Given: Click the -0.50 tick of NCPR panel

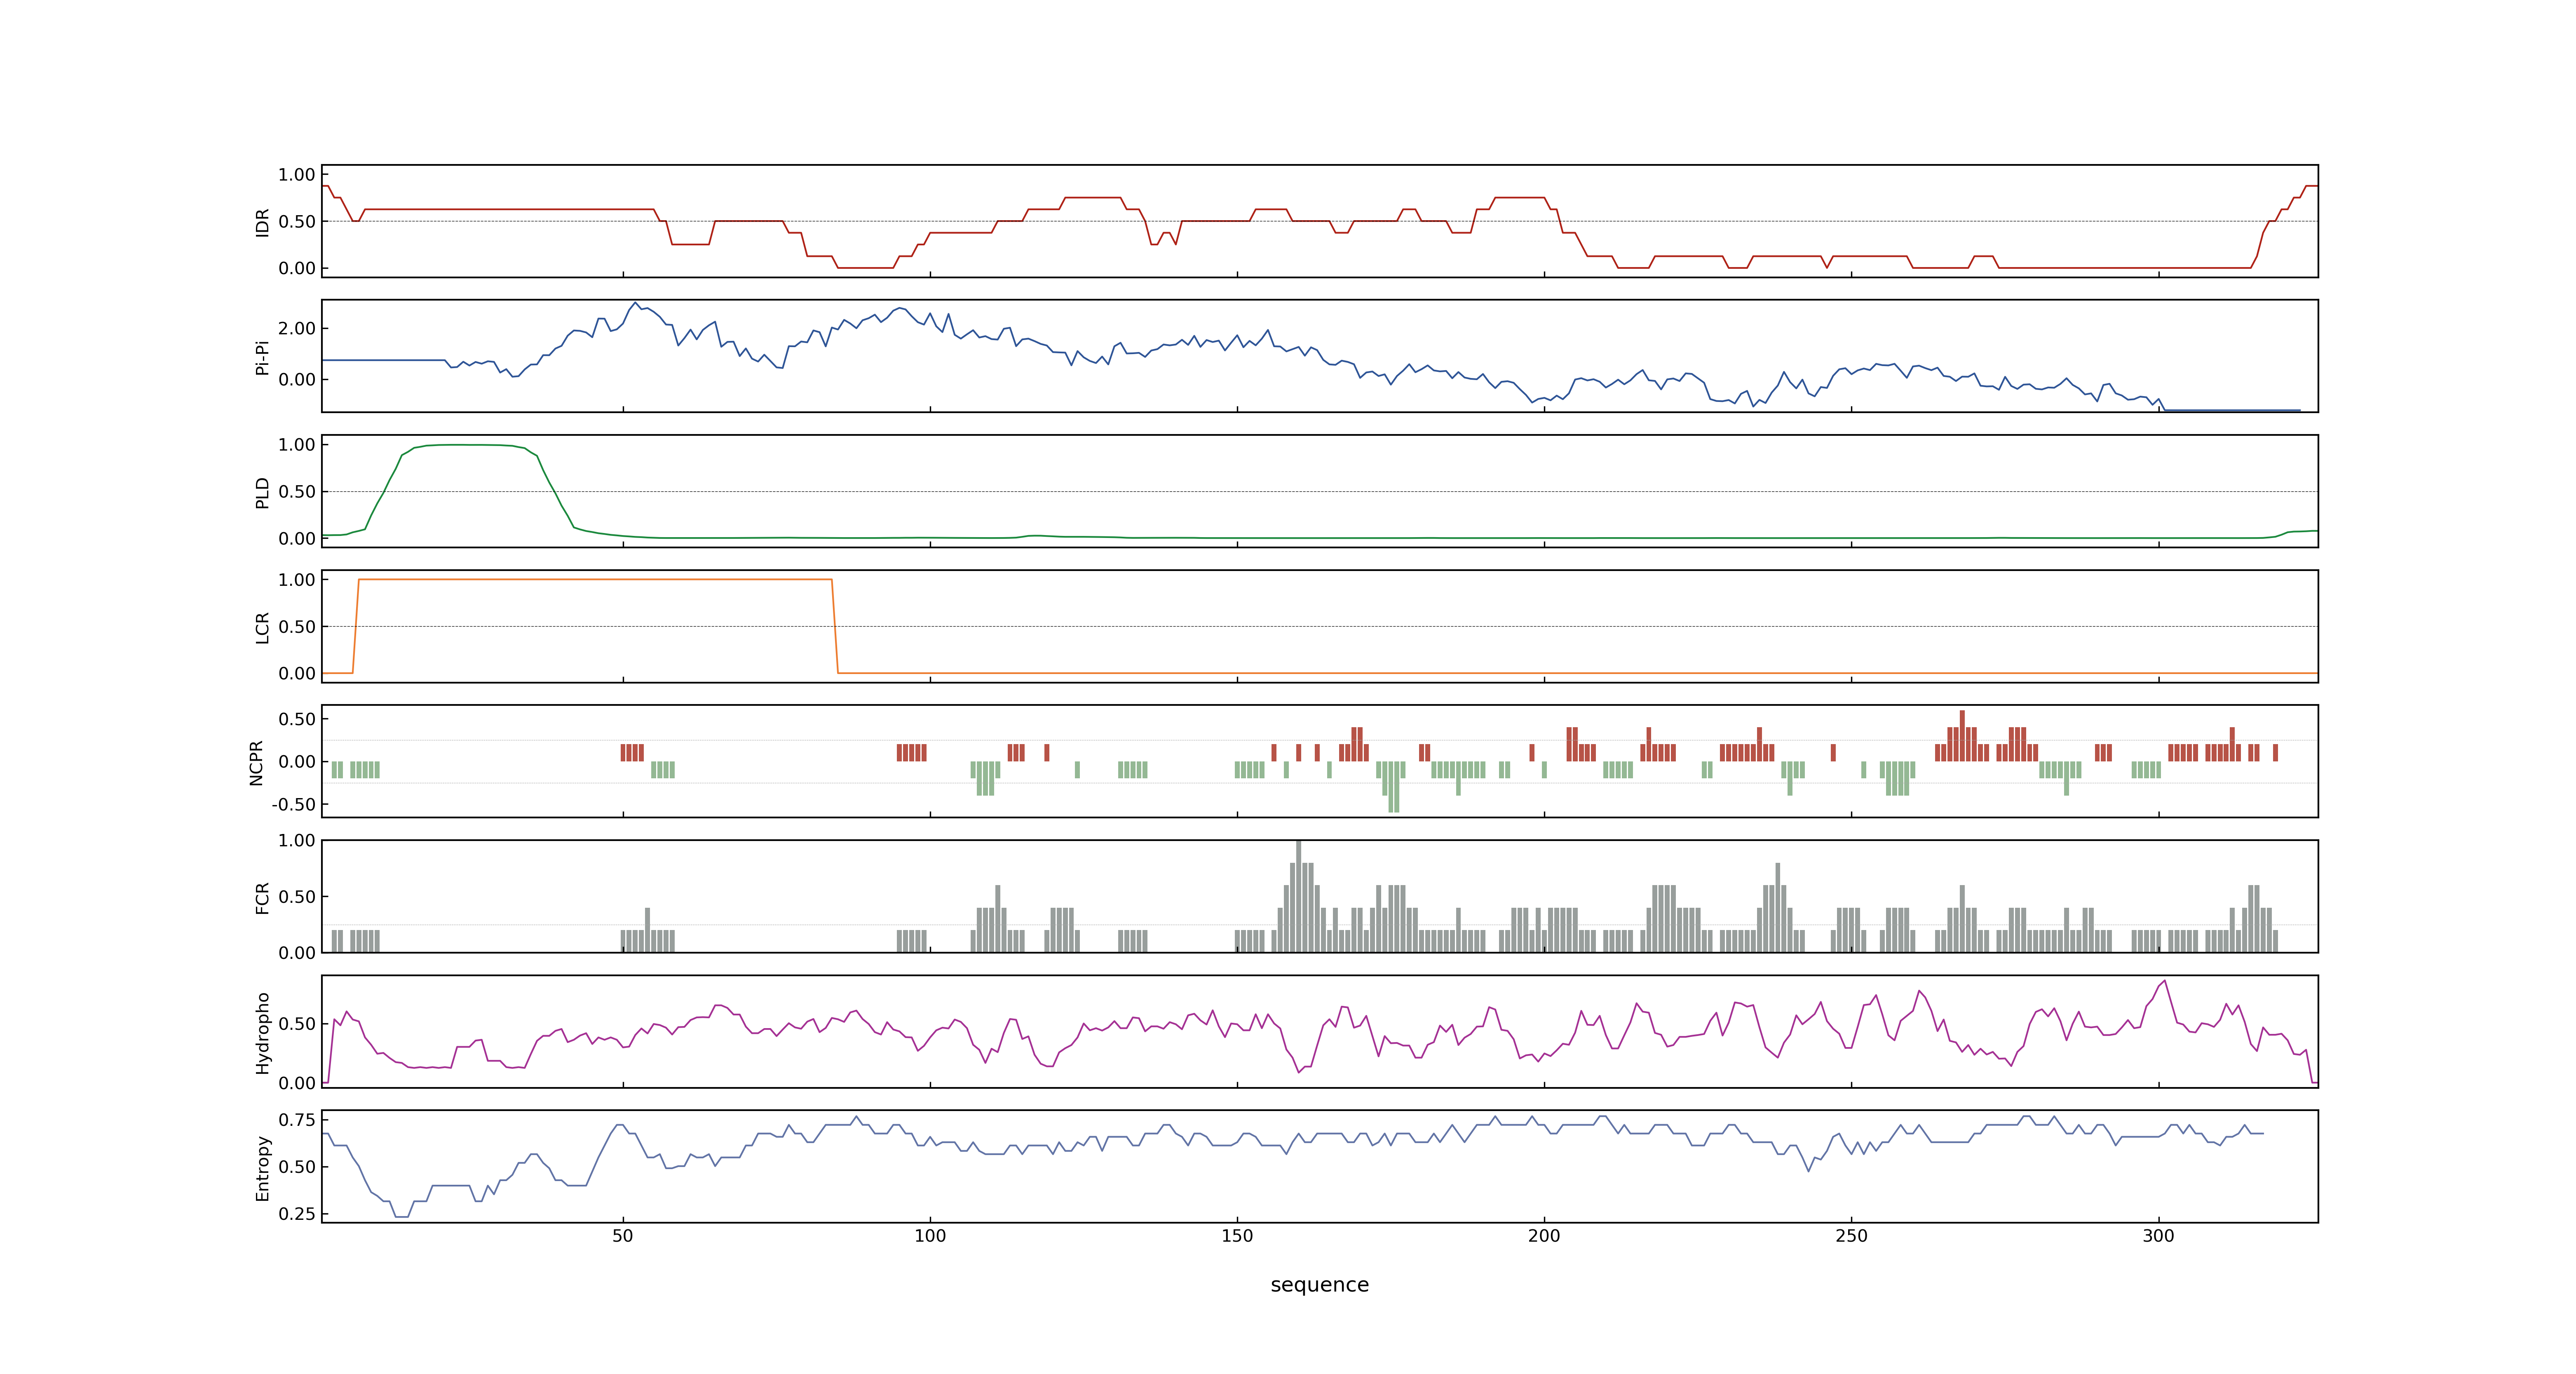Looking at the screenshot, I should click(x=293, y=805).
